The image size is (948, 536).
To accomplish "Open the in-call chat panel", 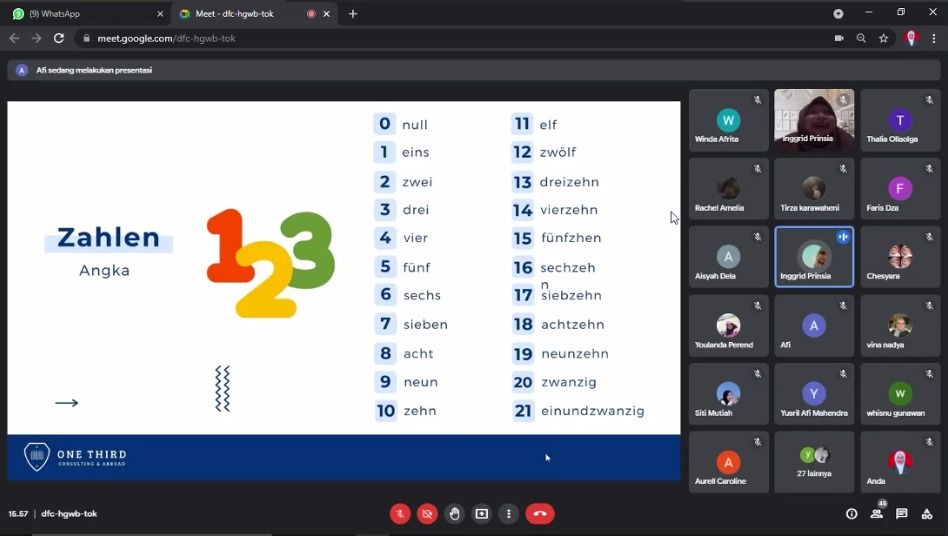I will coord(901,514).
